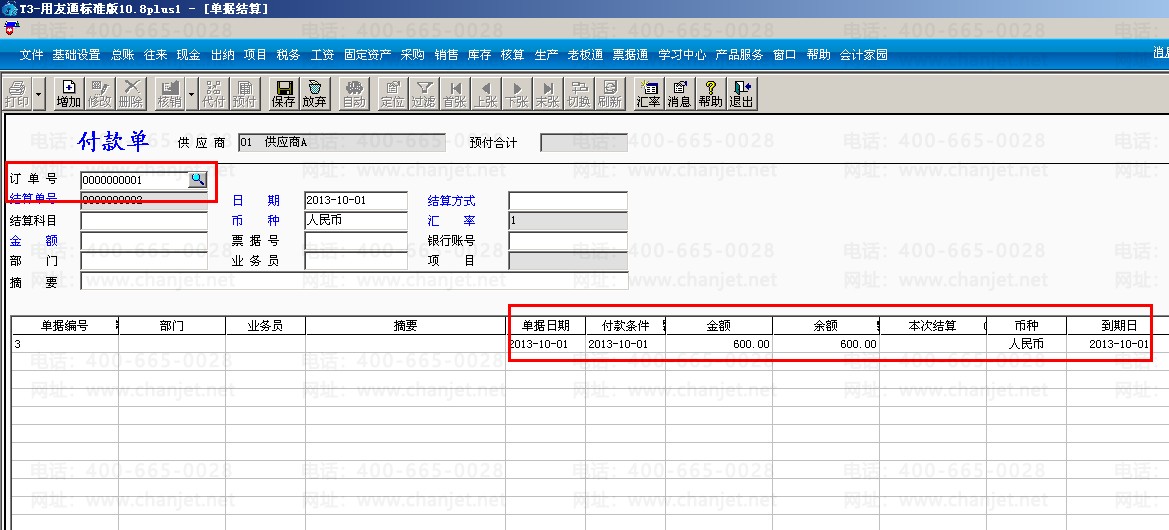Viewport: 1169px width, 530px height.
Task: Click the 刷新 refresh toolbar icon
Action: pos(609,94)
